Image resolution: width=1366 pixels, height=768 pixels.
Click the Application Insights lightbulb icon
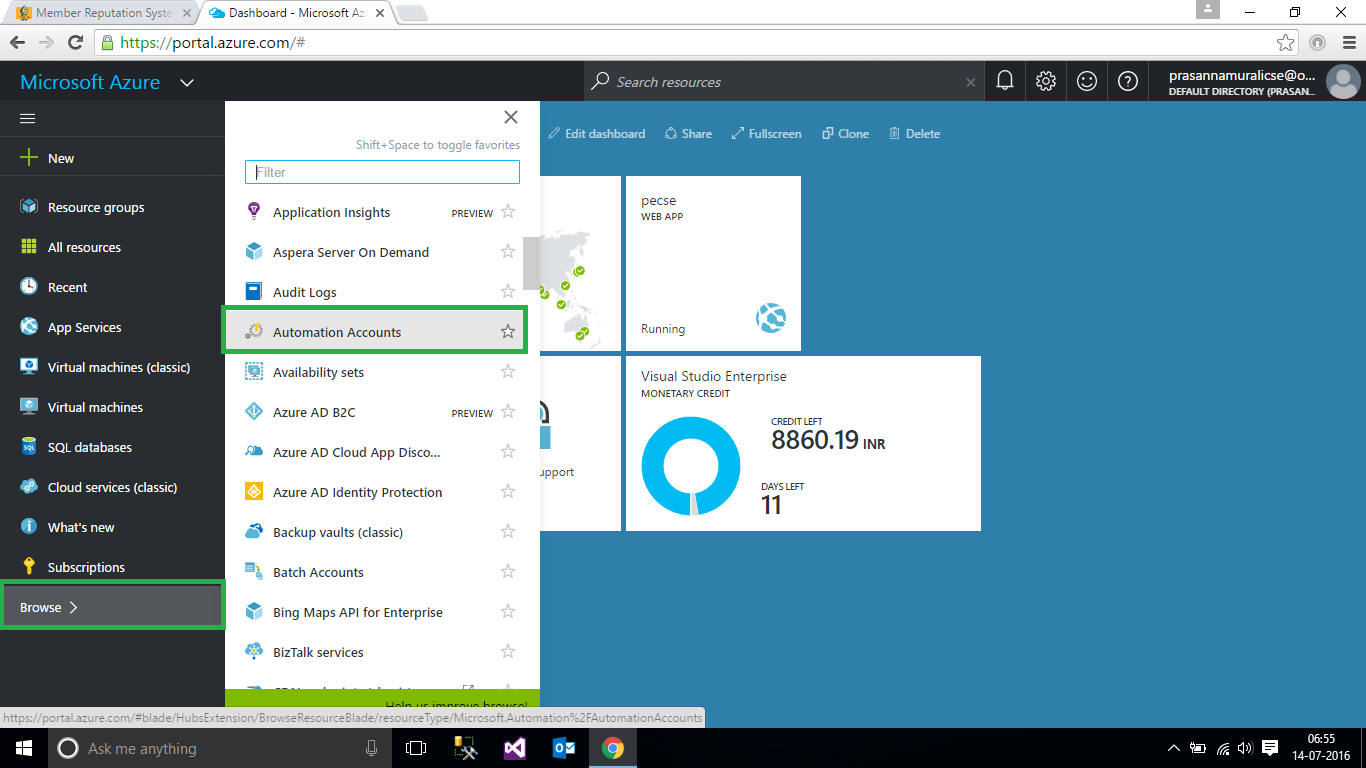pyautogui.click(x=254, y=212)
